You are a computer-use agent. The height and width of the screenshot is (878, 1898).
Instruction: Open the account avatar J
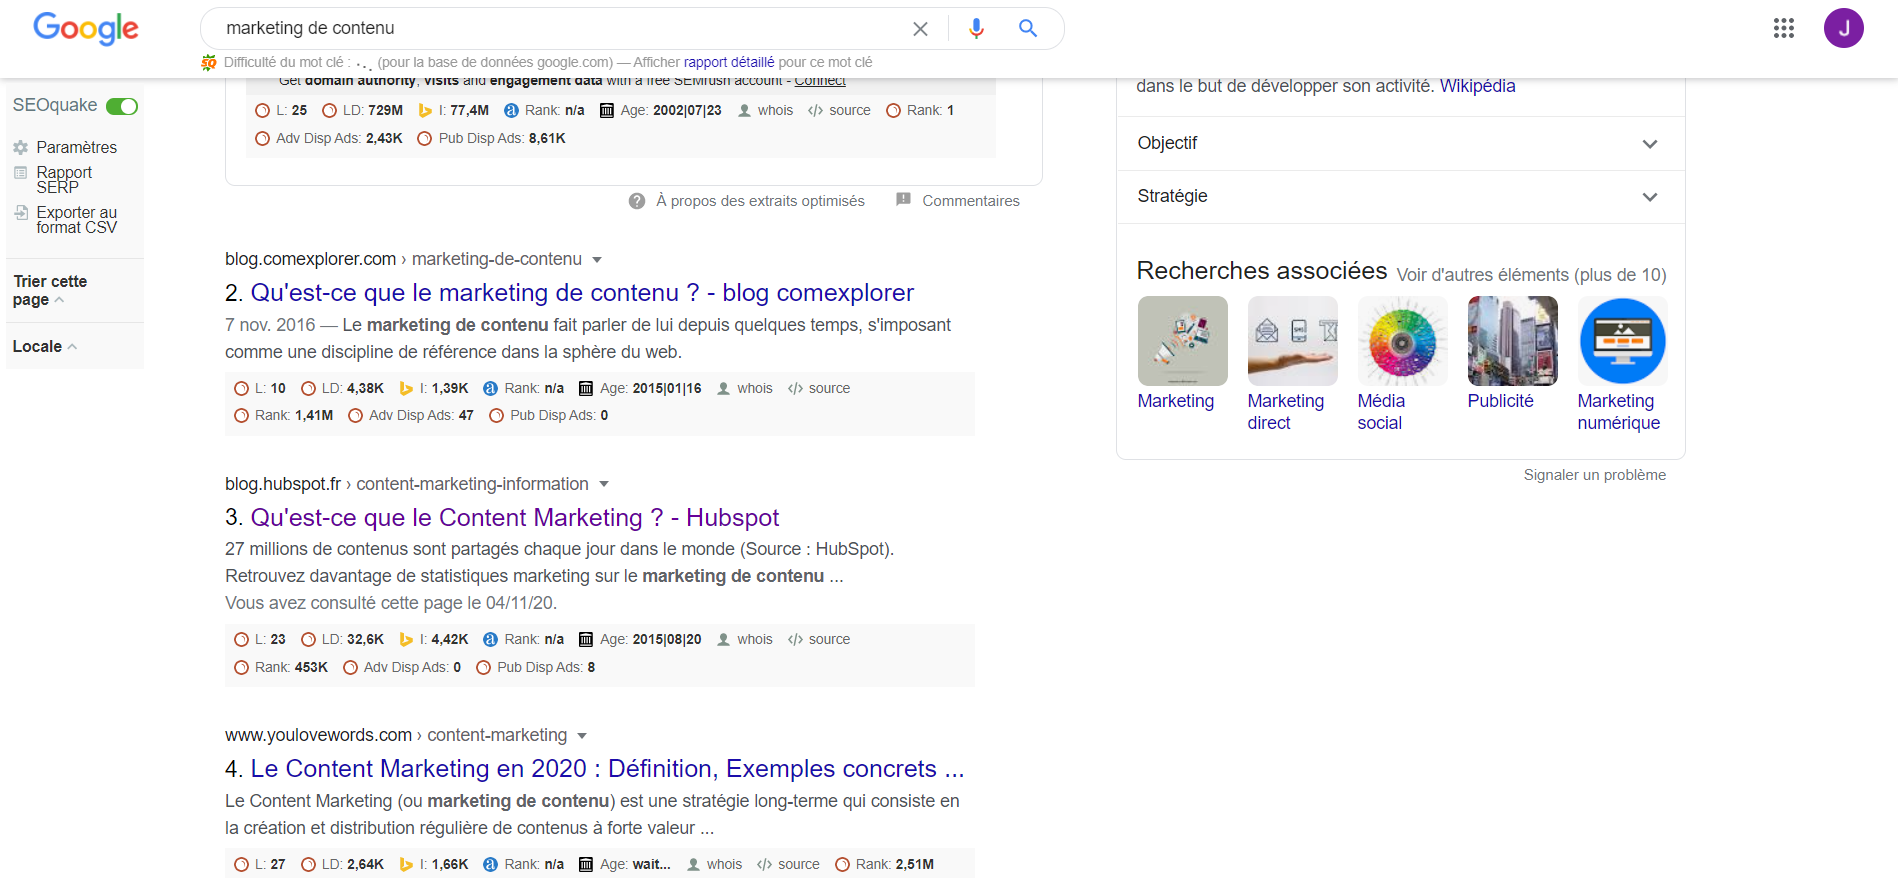tap(1843, 28)
